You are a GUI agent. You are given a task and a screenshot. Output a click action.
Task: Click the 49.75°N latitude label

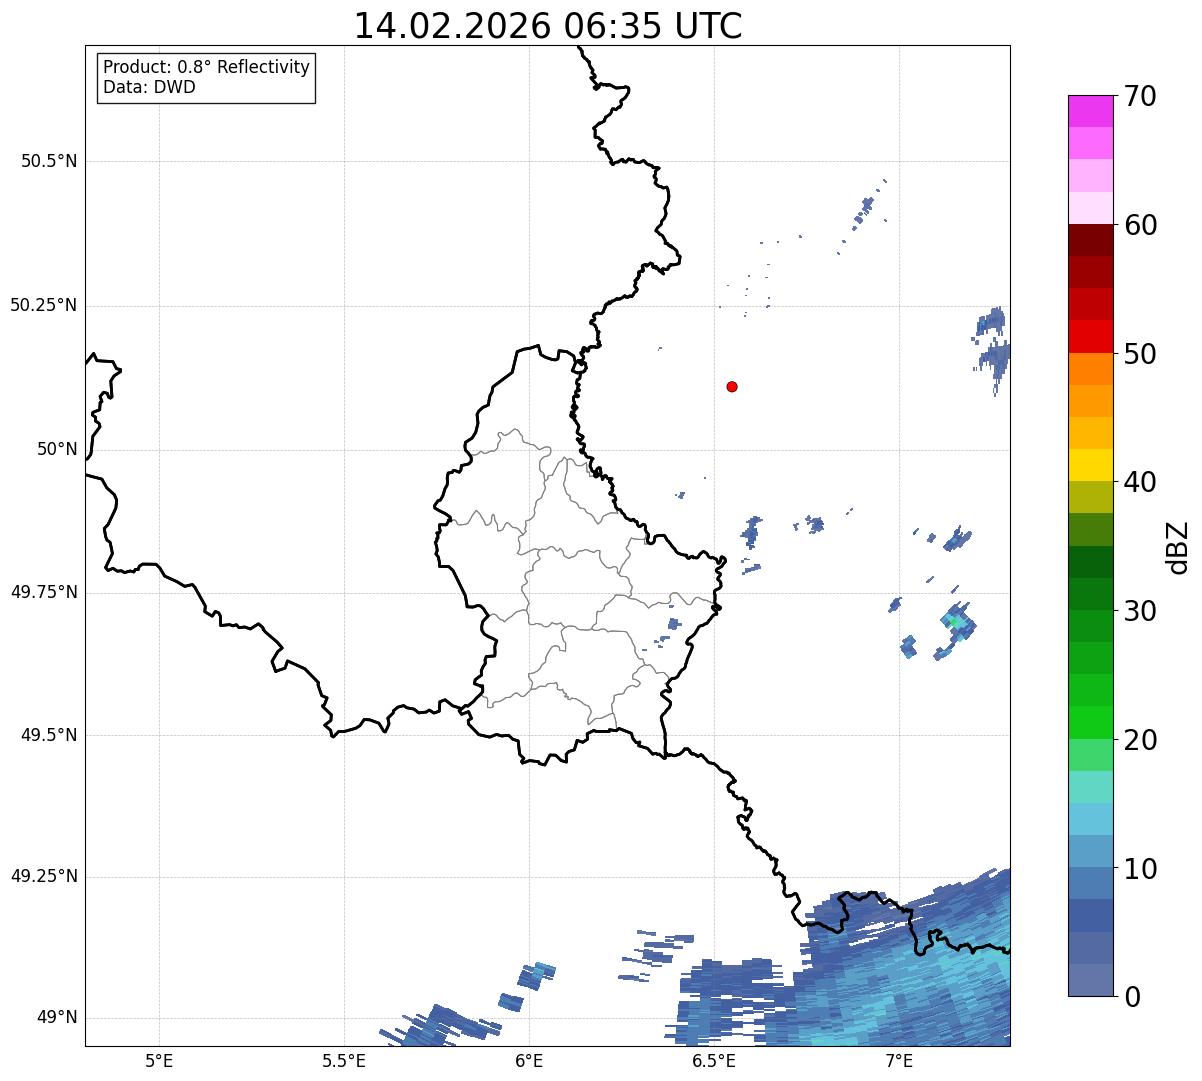point(44,592)
